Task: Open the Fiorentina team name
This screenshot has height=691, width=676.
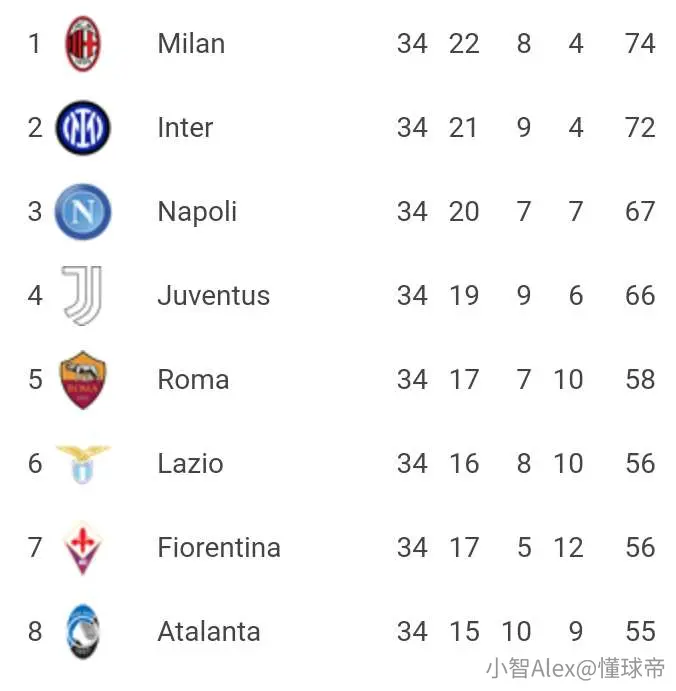Action: tap(219, 548)
